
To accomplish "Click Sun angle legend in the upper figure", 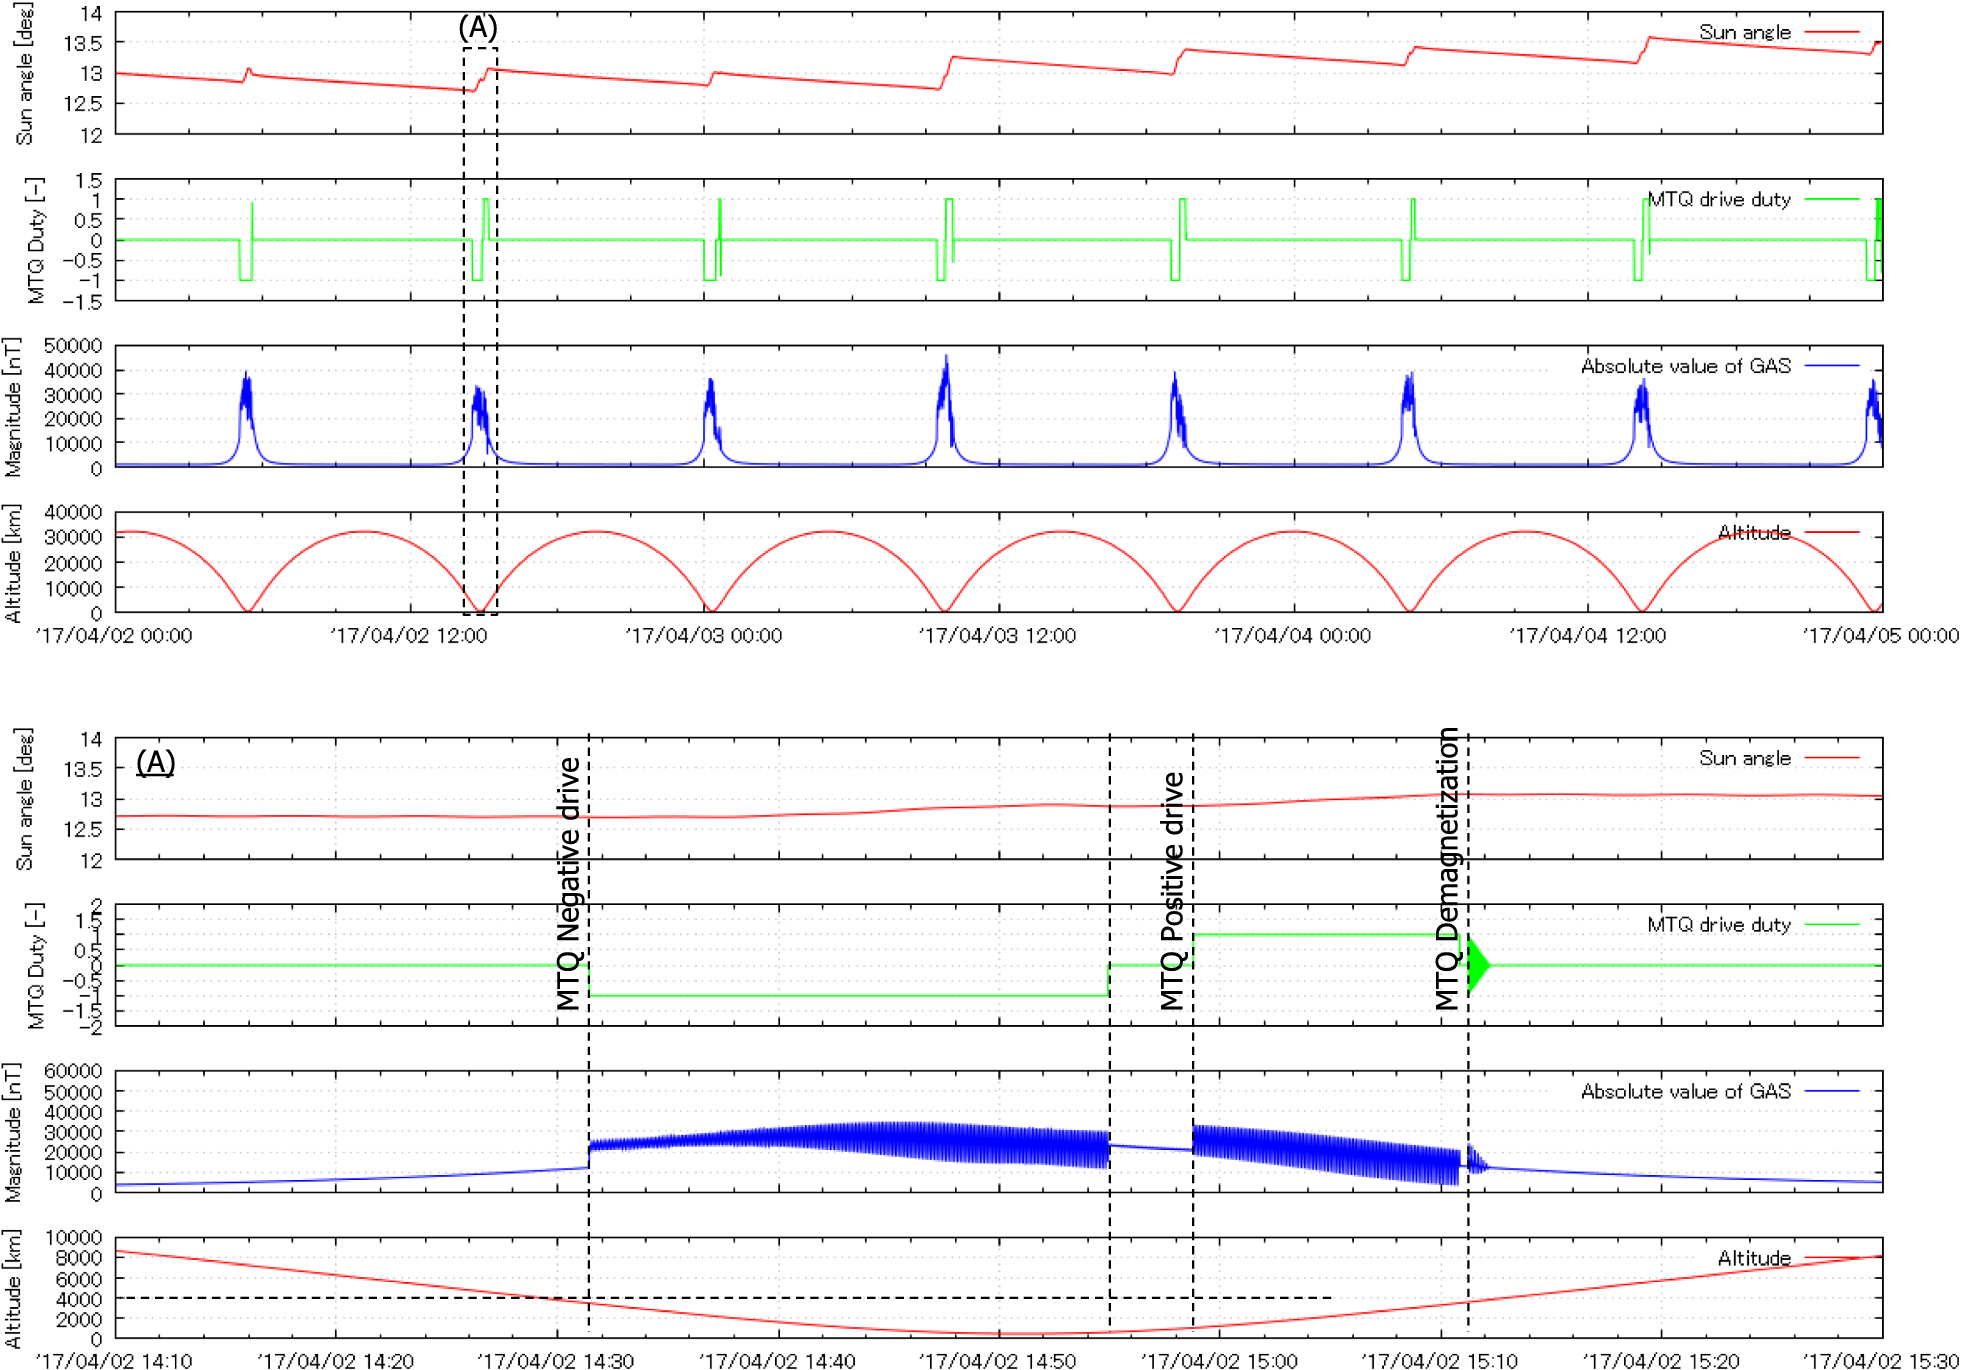I will (1745, 32).
